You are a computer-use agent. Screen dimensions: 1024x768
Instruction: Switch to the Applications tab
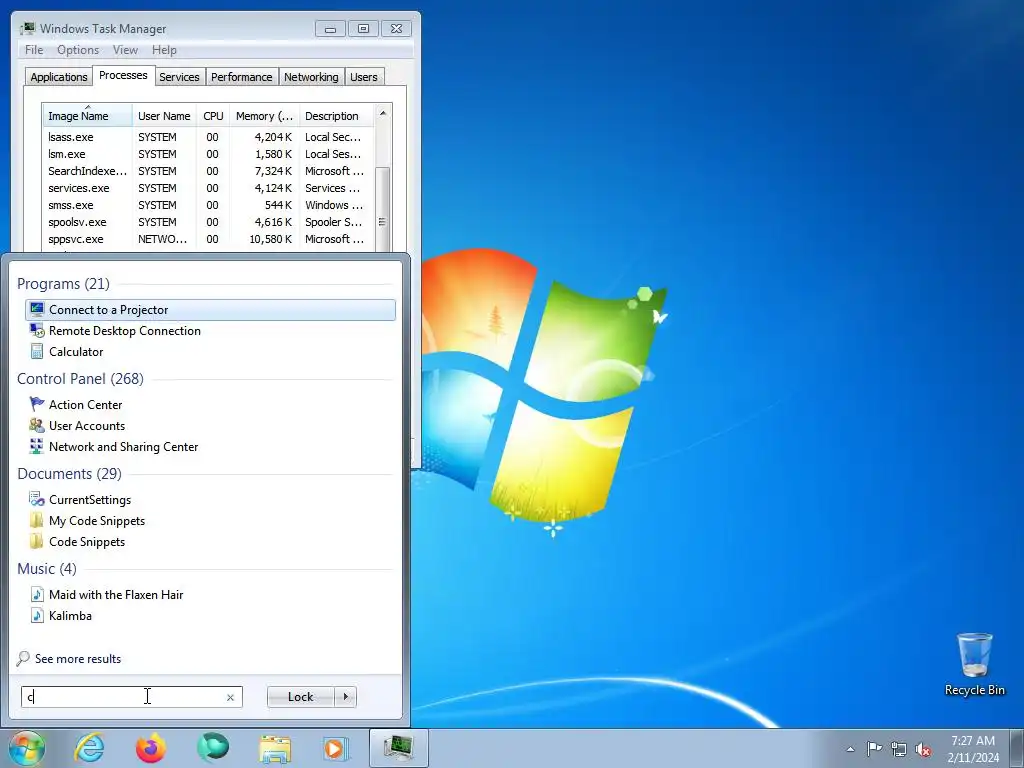59,77
